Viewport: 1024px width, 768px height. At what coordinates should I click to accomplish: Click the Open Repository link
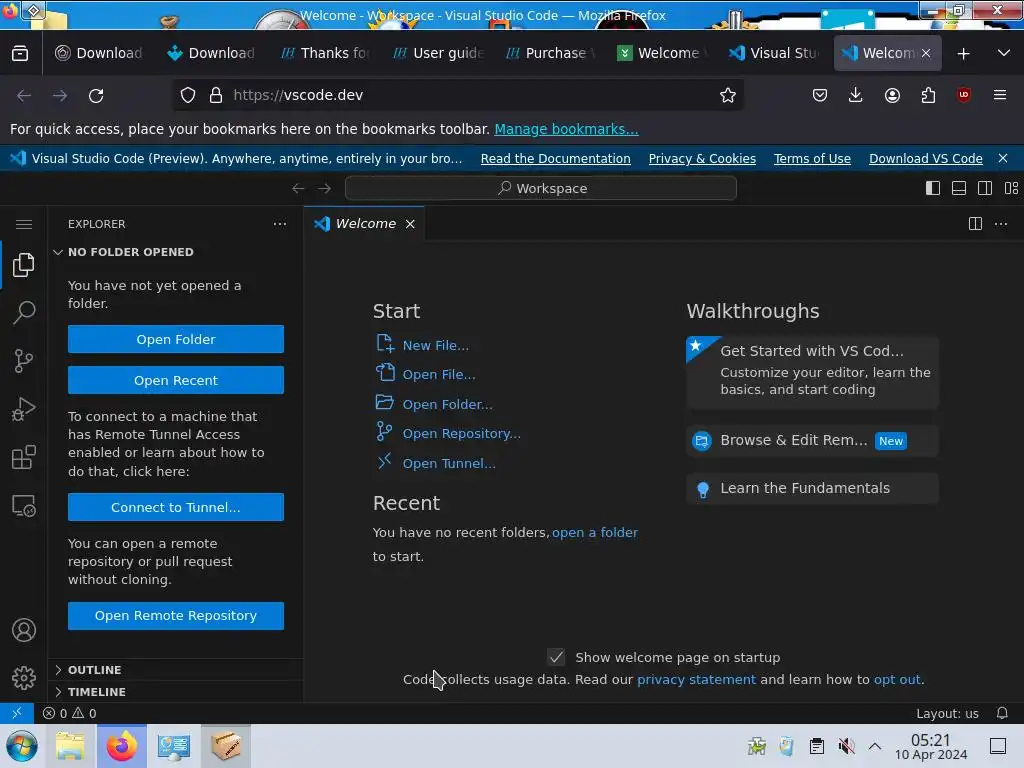click(x=461, y=434)
